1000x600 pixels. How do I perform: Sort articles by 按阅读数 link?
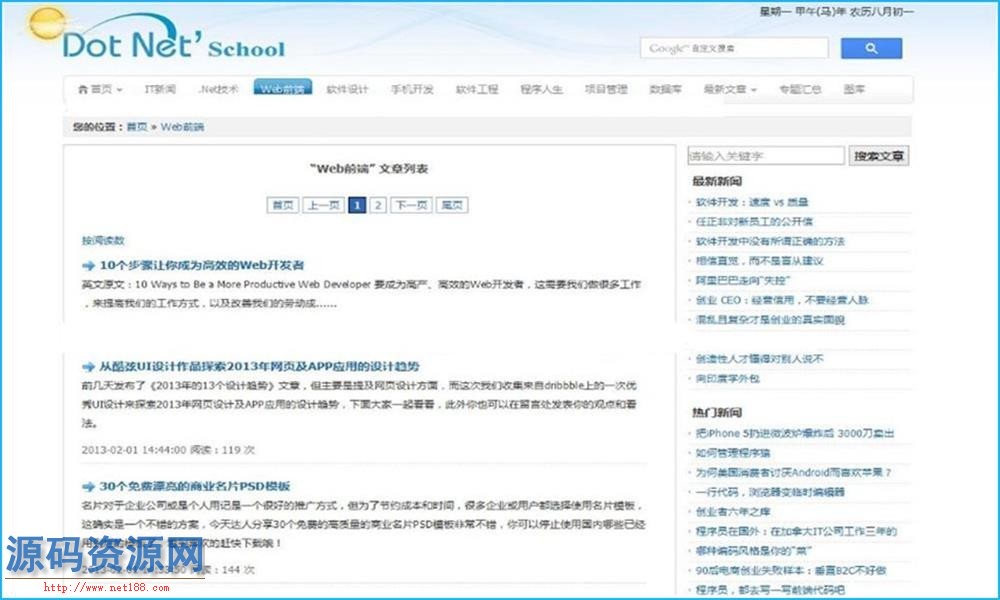103,241
